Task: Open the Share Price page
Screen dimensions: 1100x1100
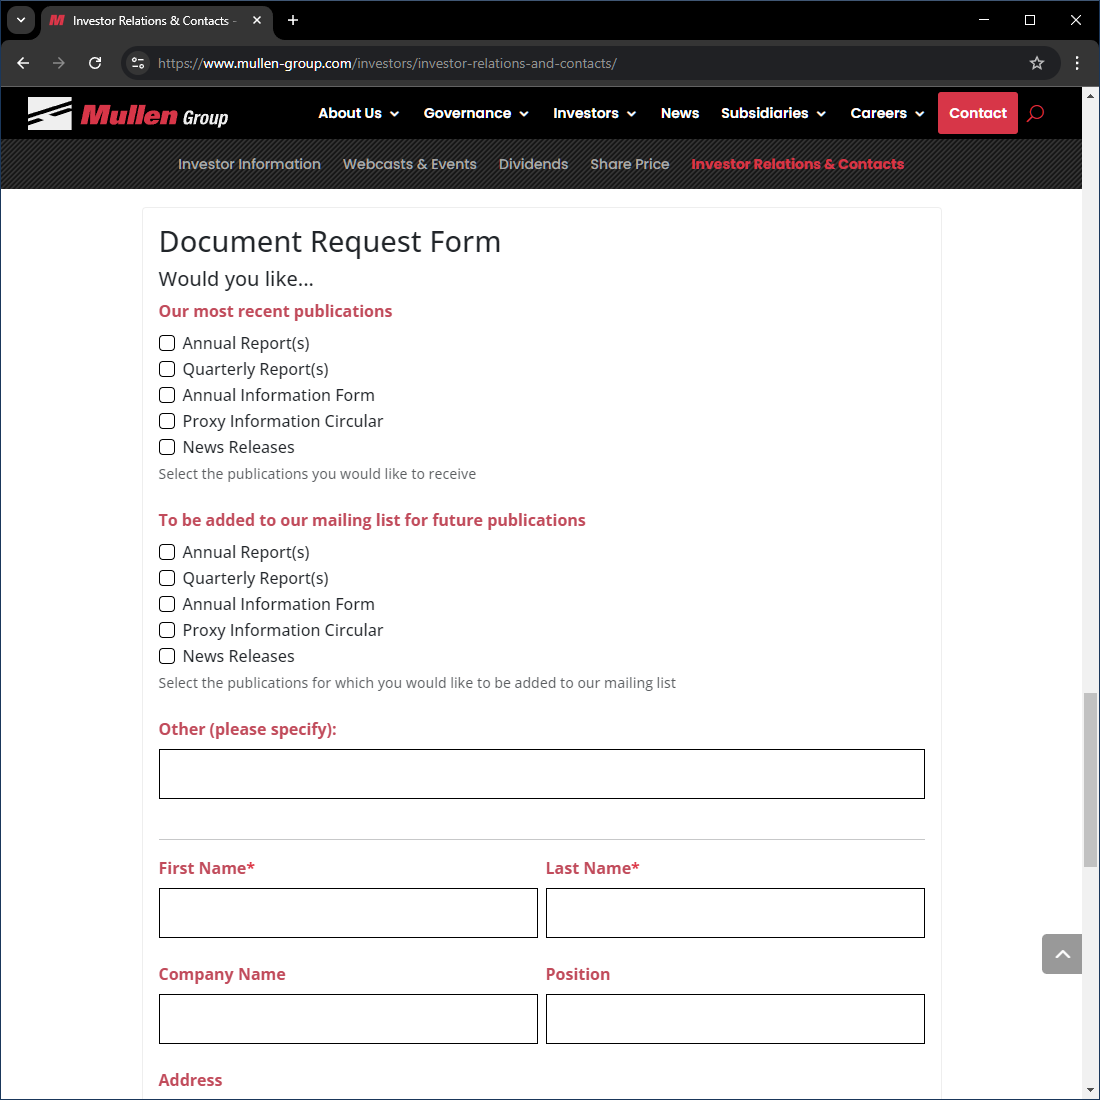Action: [x=629, y=164]
